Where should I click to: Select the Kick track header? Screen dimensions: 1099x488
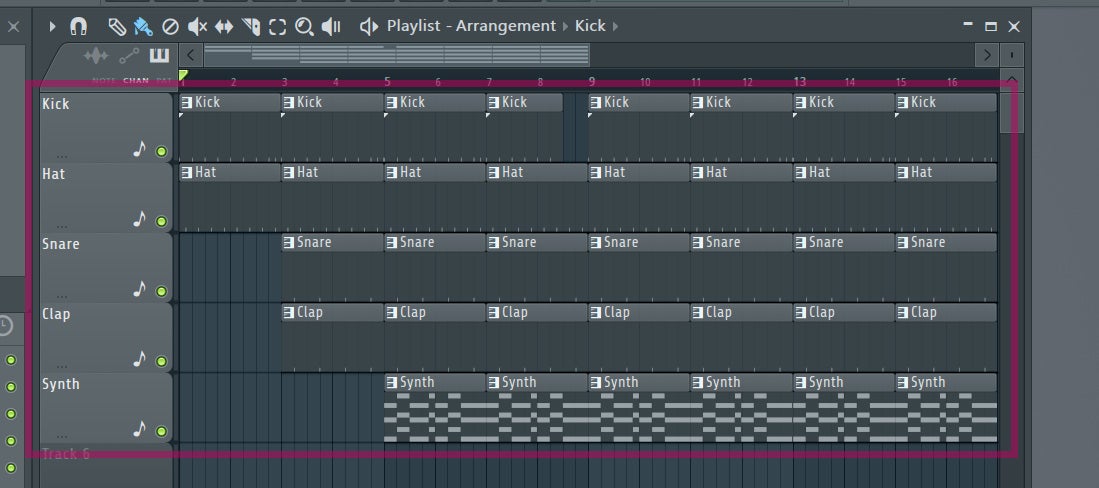click(106, 128)
